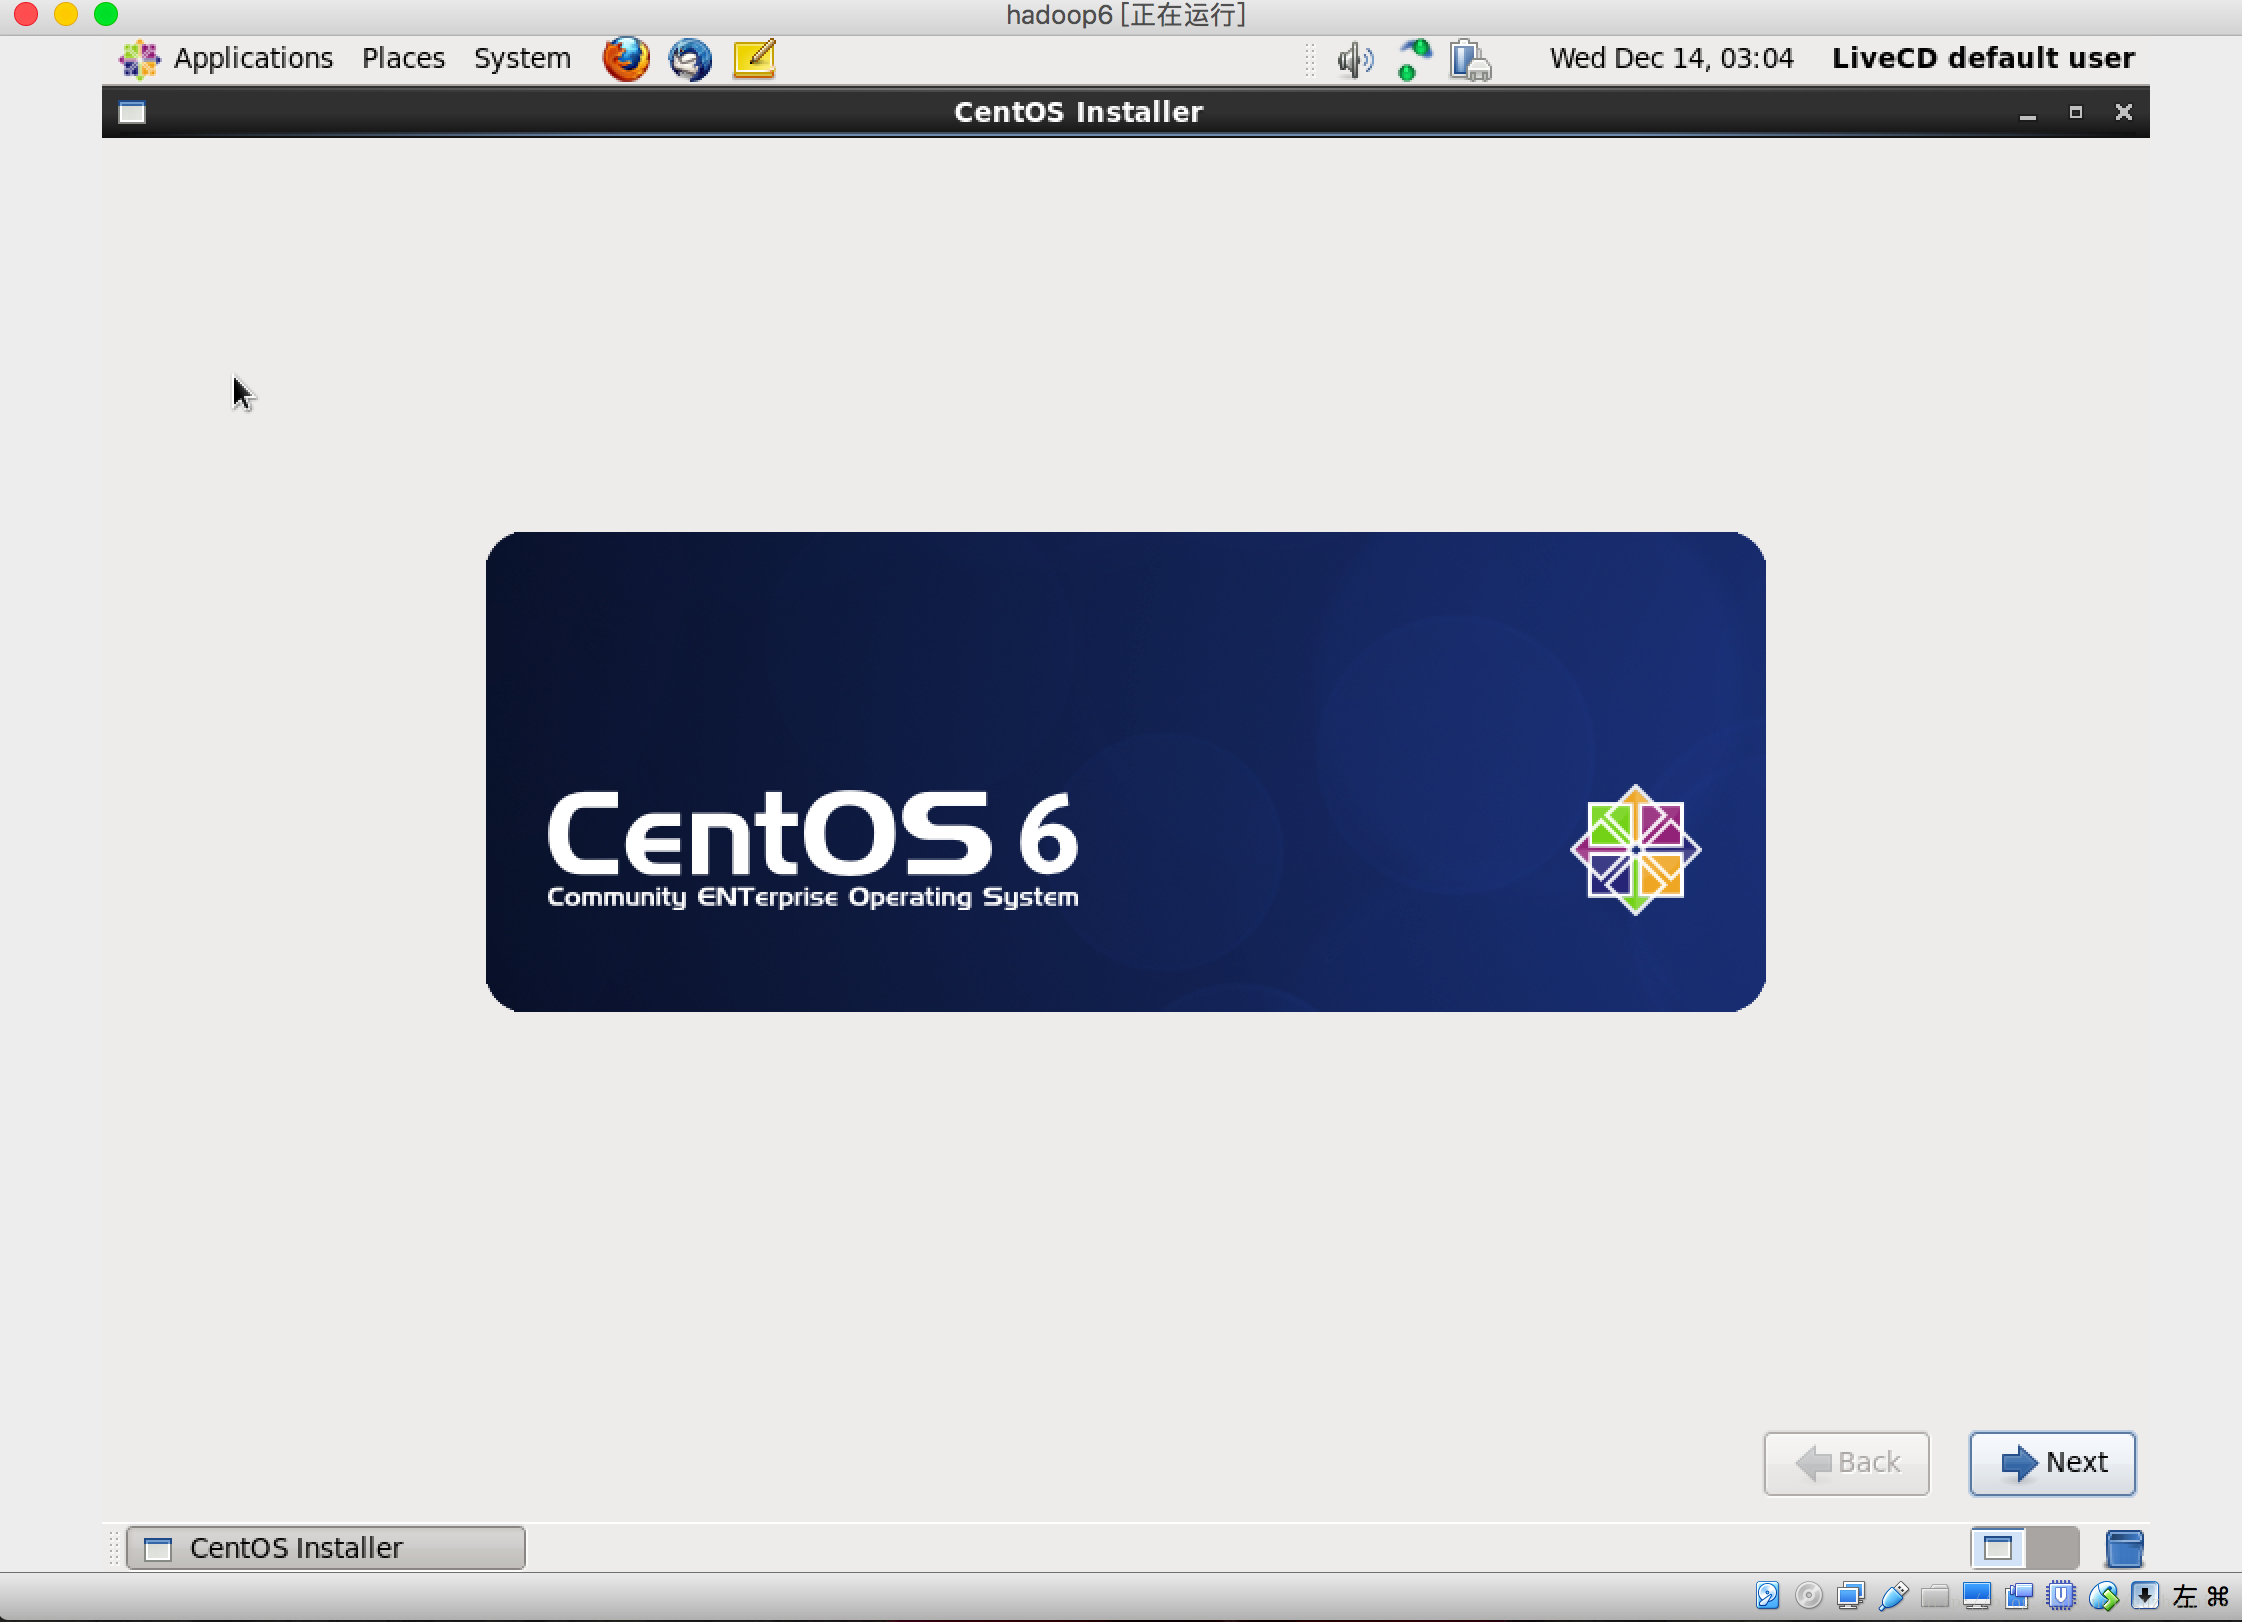
Task: Select CentOS Installer in the taskbar
Action: point(325,1548)
